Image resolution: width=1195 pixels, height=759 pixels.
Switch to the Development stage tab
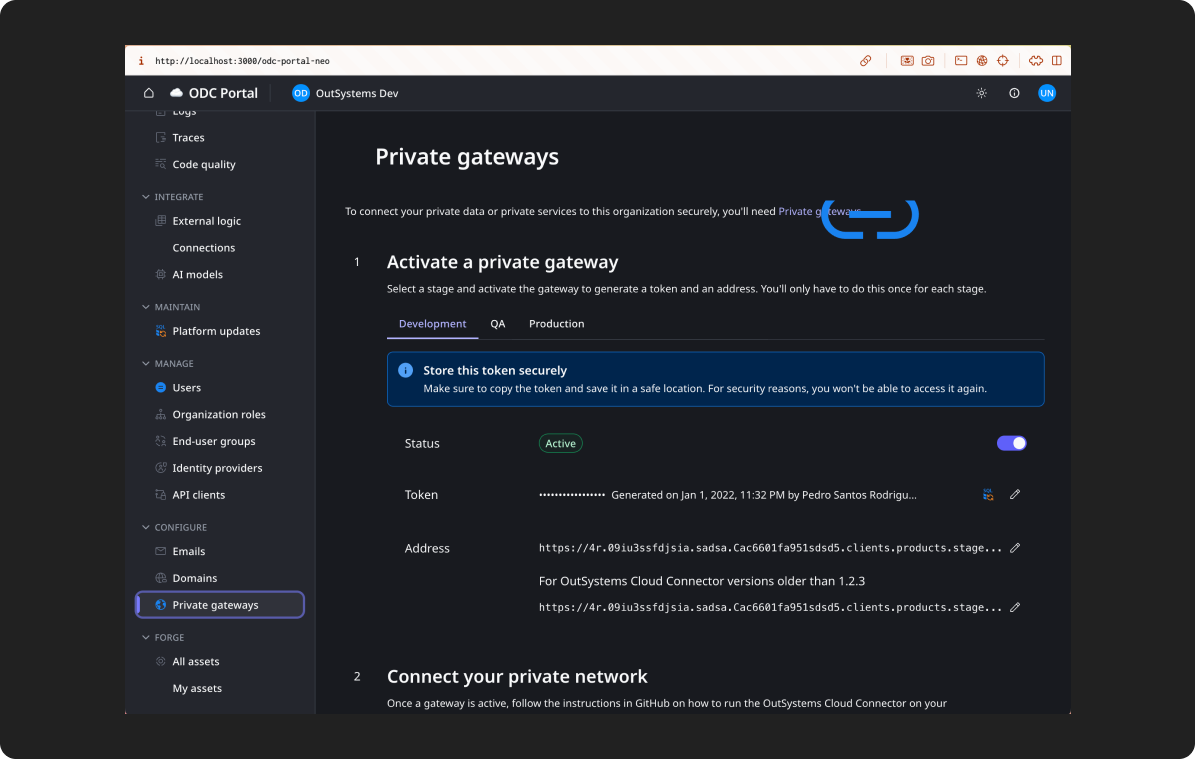(432, 324)
